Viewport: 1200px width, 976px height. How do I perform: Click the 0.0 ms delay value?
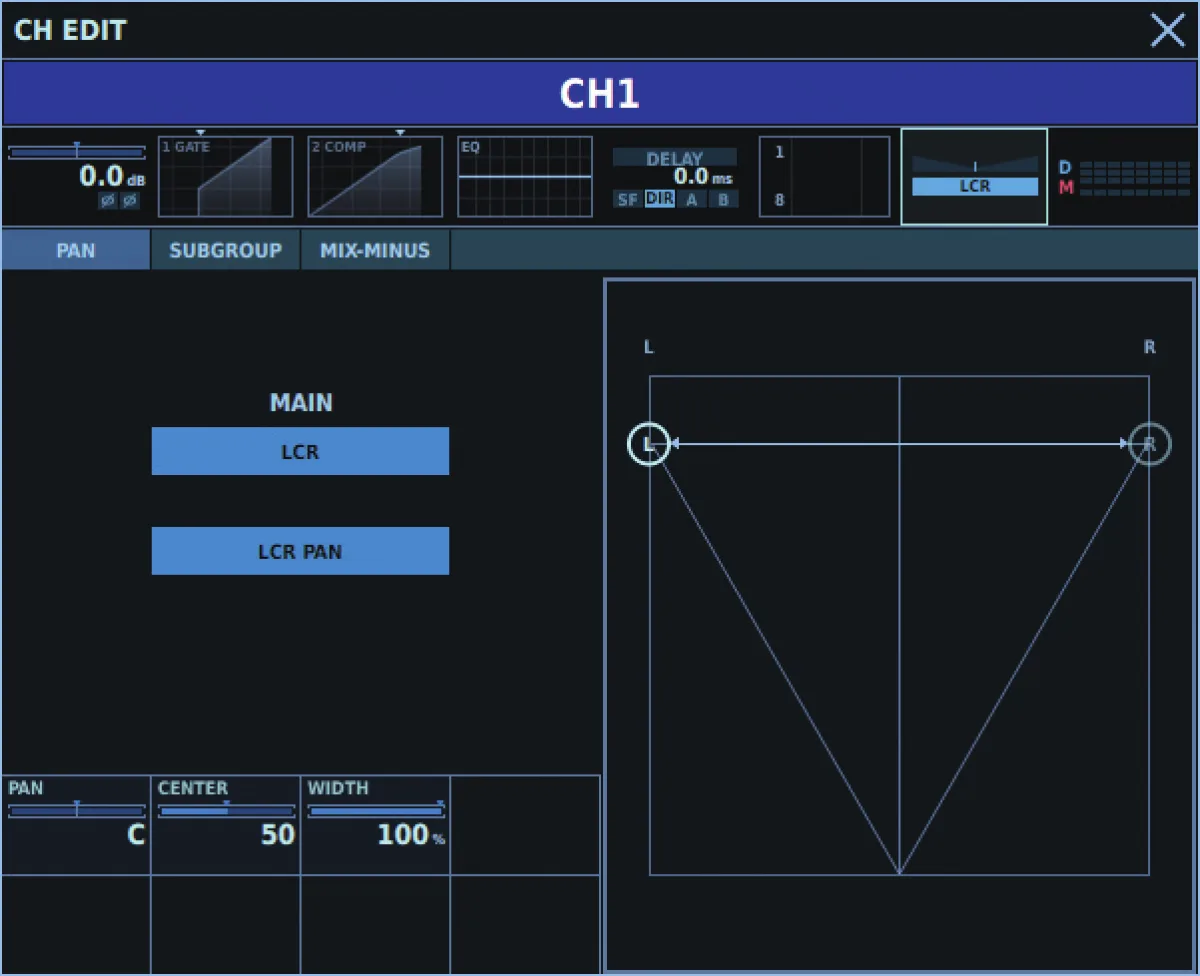point(702,177)
